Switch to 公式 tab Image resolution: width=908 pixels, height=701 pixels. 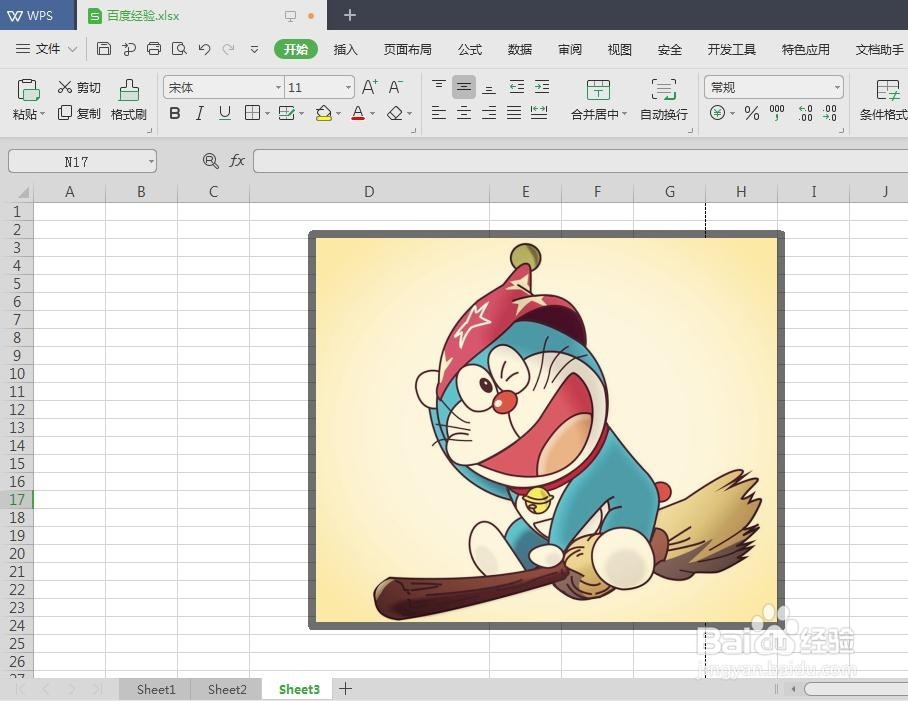coord(470,49)
